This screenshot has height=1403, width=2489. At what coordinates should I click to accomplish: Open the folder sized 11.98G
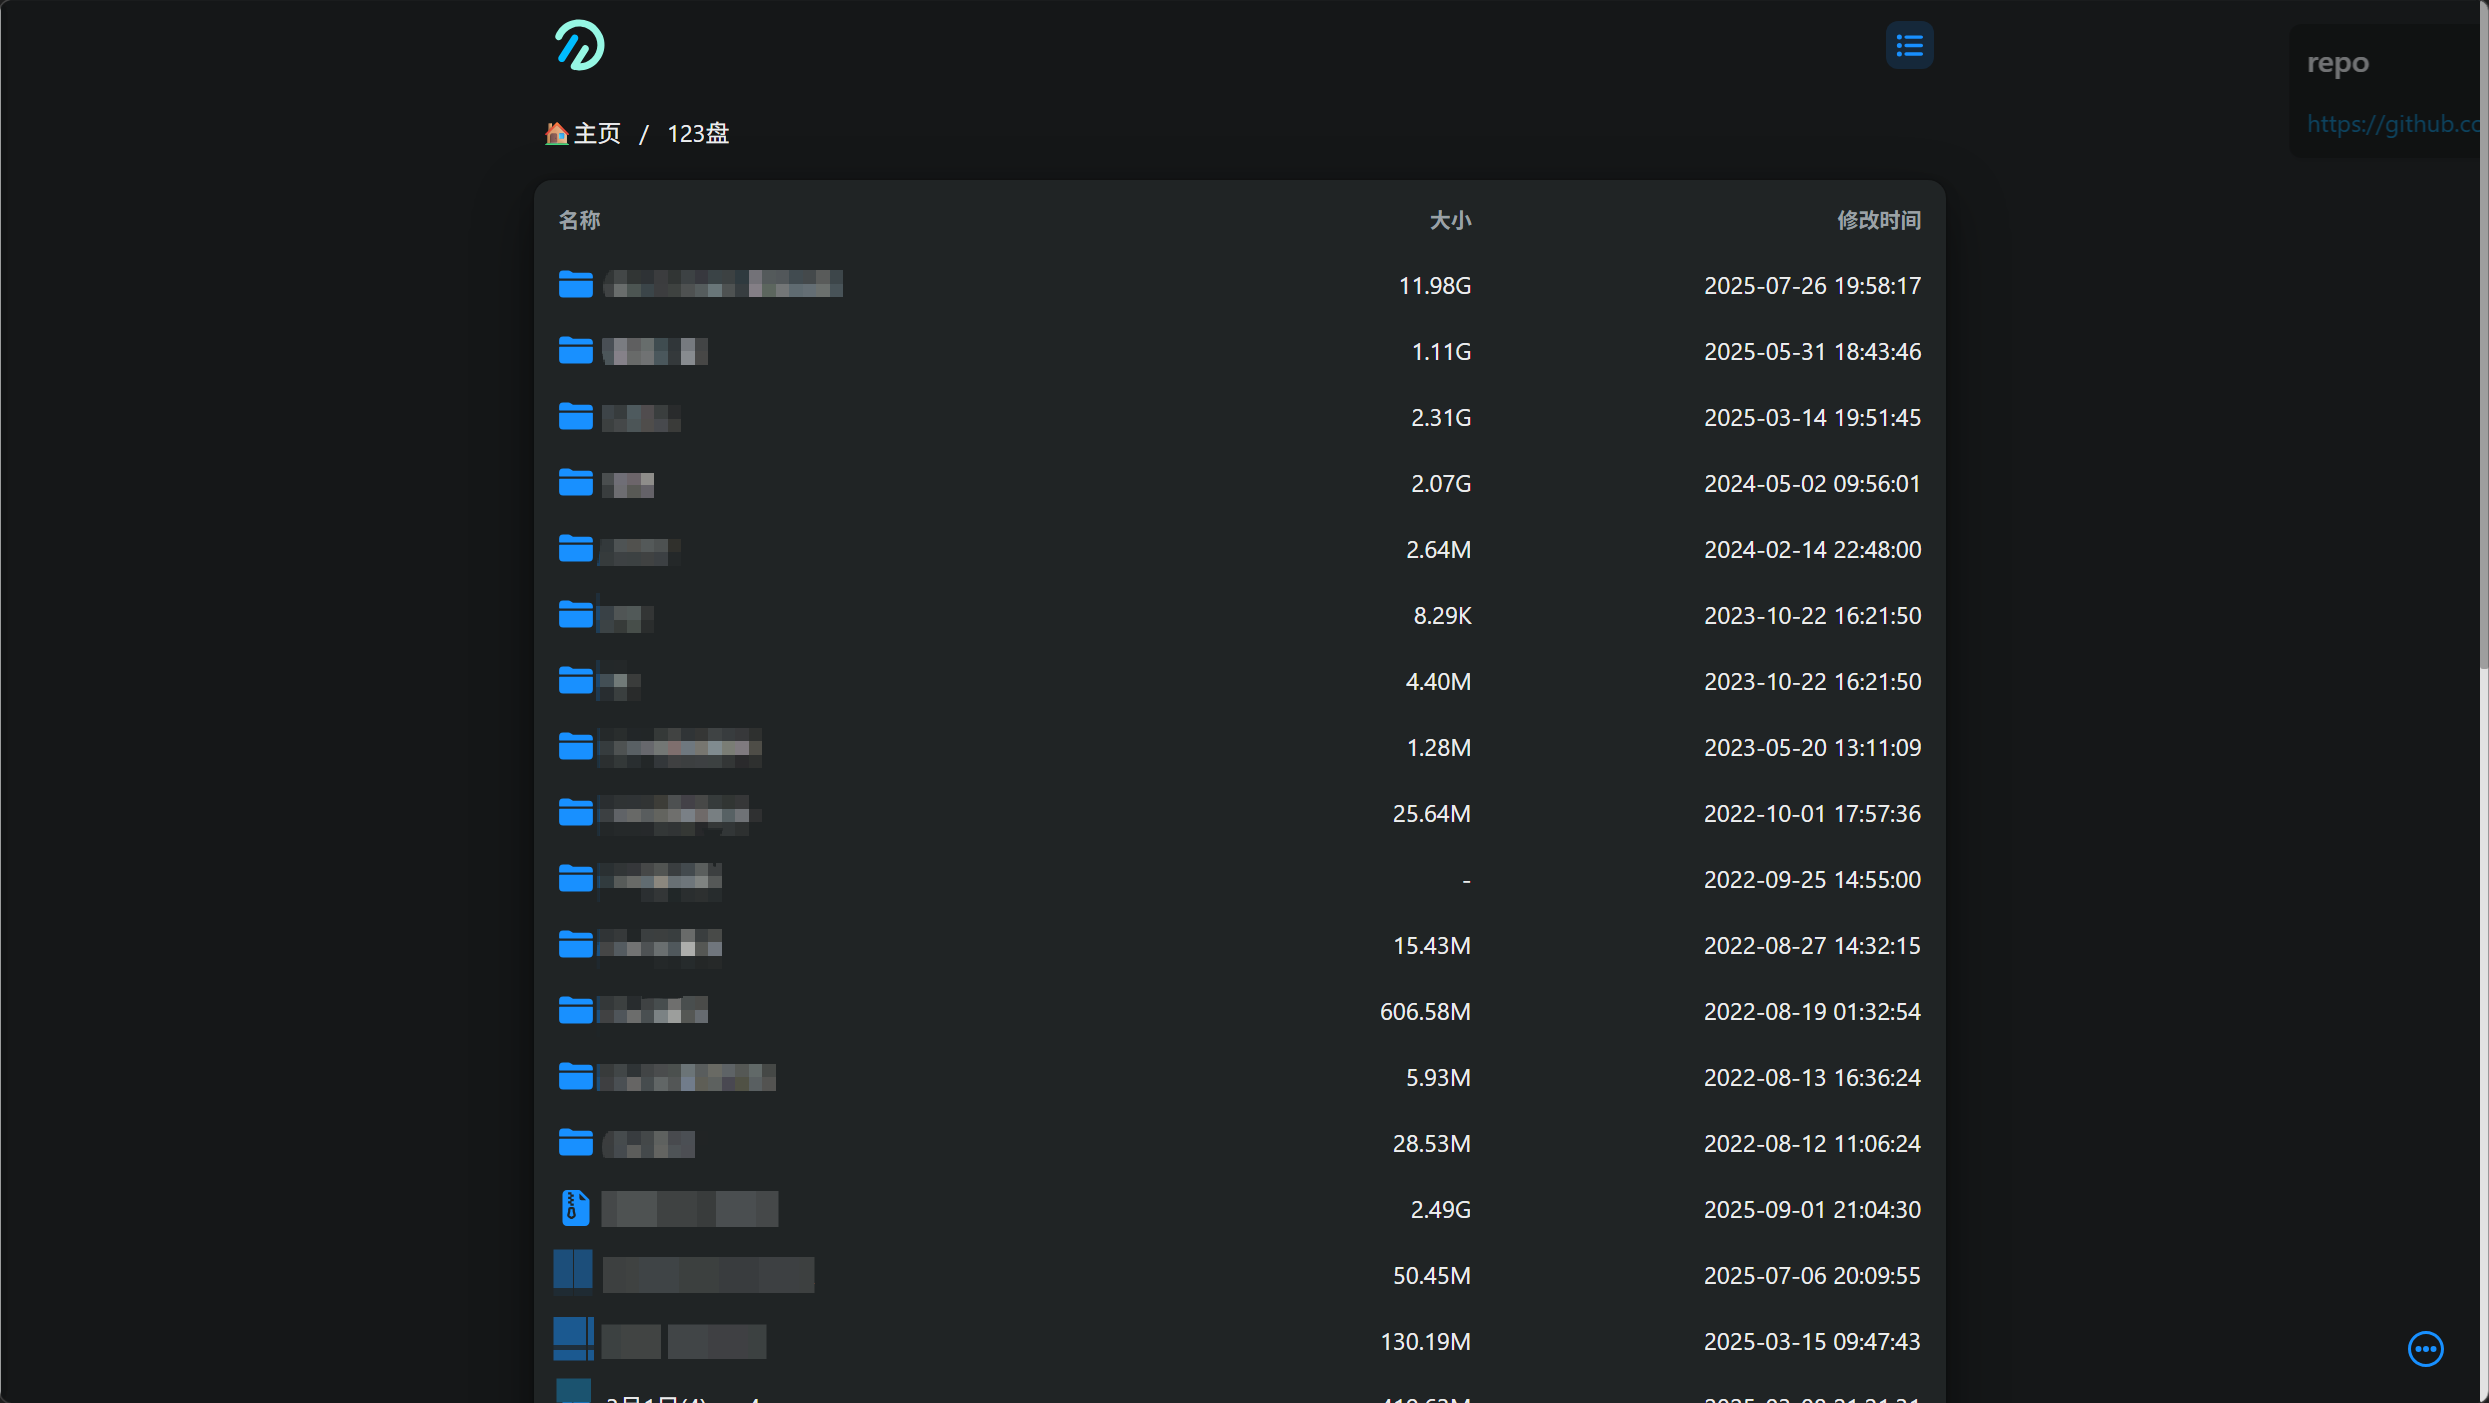[722, 285]
